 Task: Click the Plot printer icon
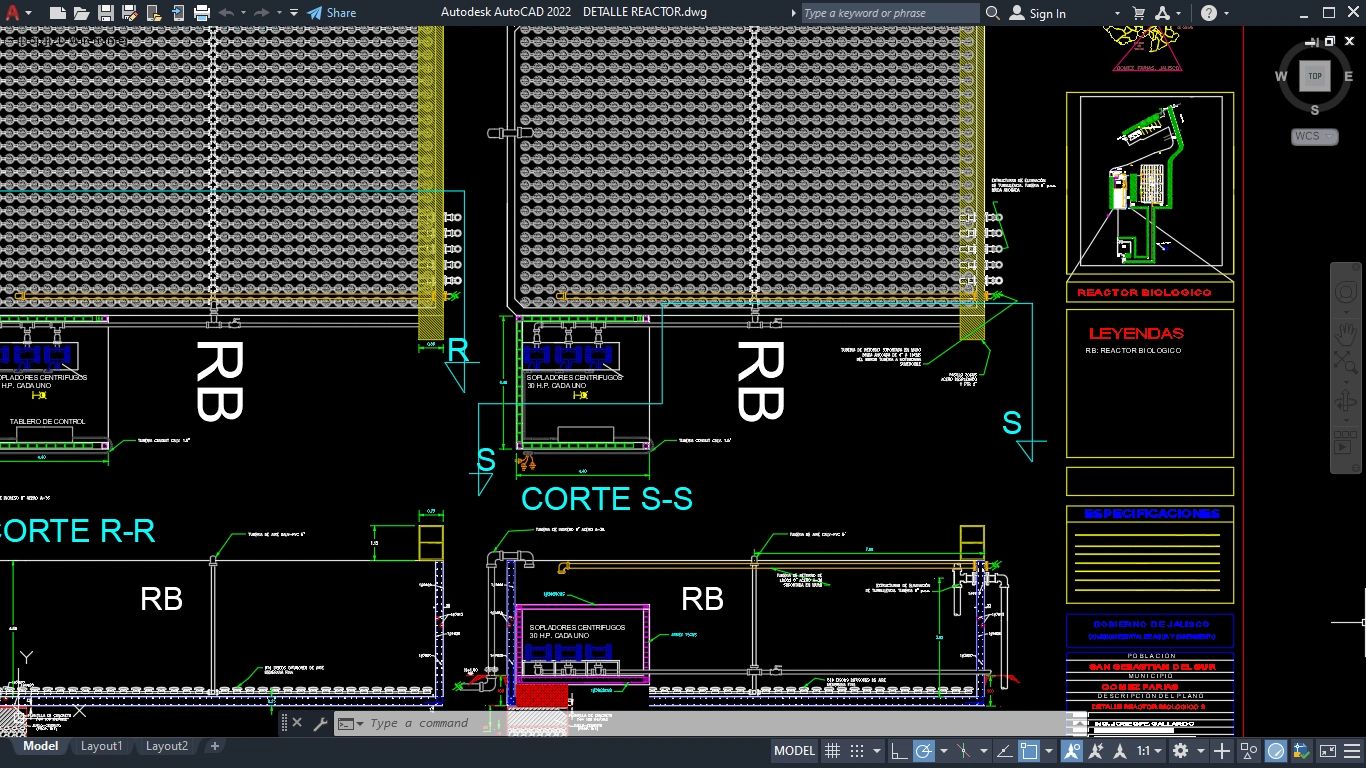click(202, 13)
